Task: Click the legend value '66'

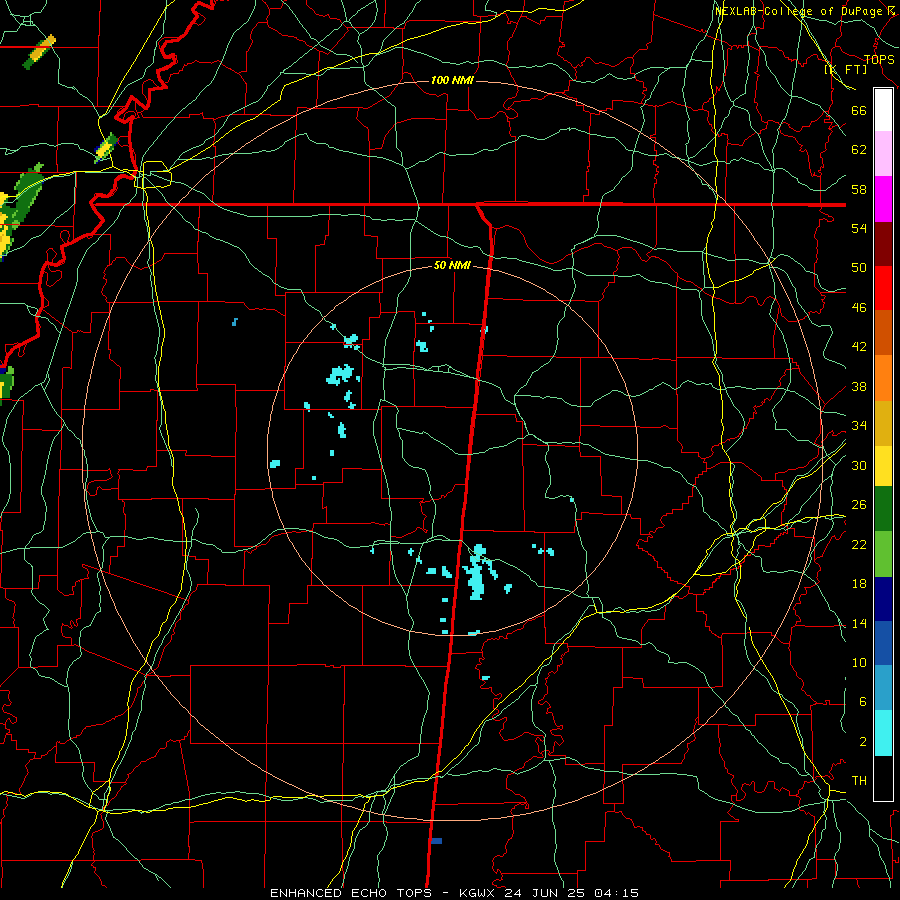Action: [859, 111]
